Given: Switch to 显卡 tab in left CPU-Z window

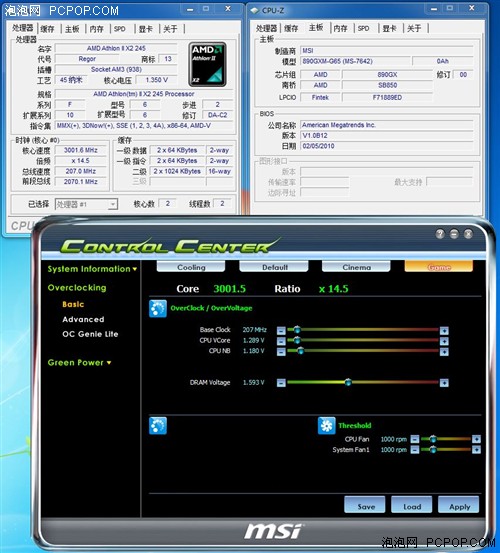Looking at the screenshot, I should (145, 29).
